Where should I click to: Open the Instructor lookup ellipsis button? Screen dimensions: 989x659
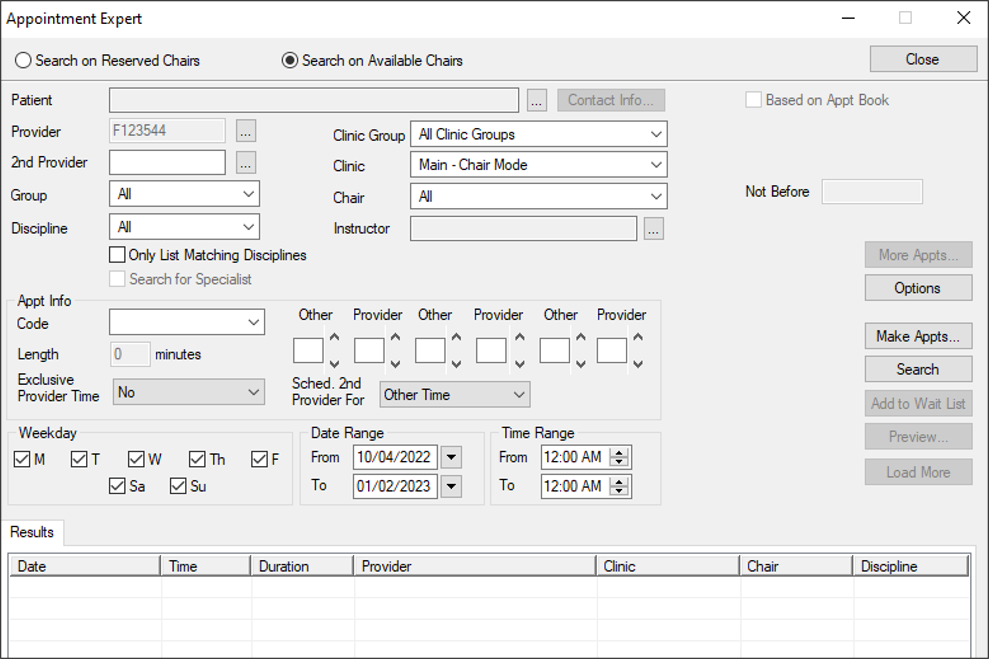(653, 229)
